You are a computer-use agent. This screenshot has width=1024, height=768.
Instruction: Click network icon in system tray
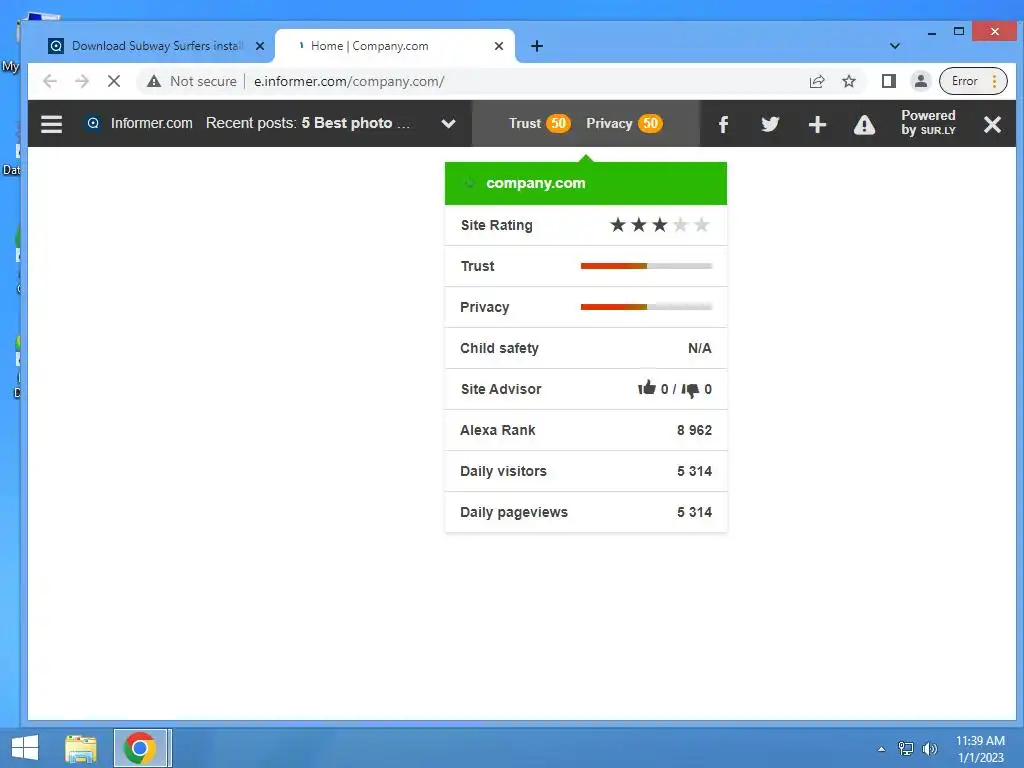coord(906,749)
